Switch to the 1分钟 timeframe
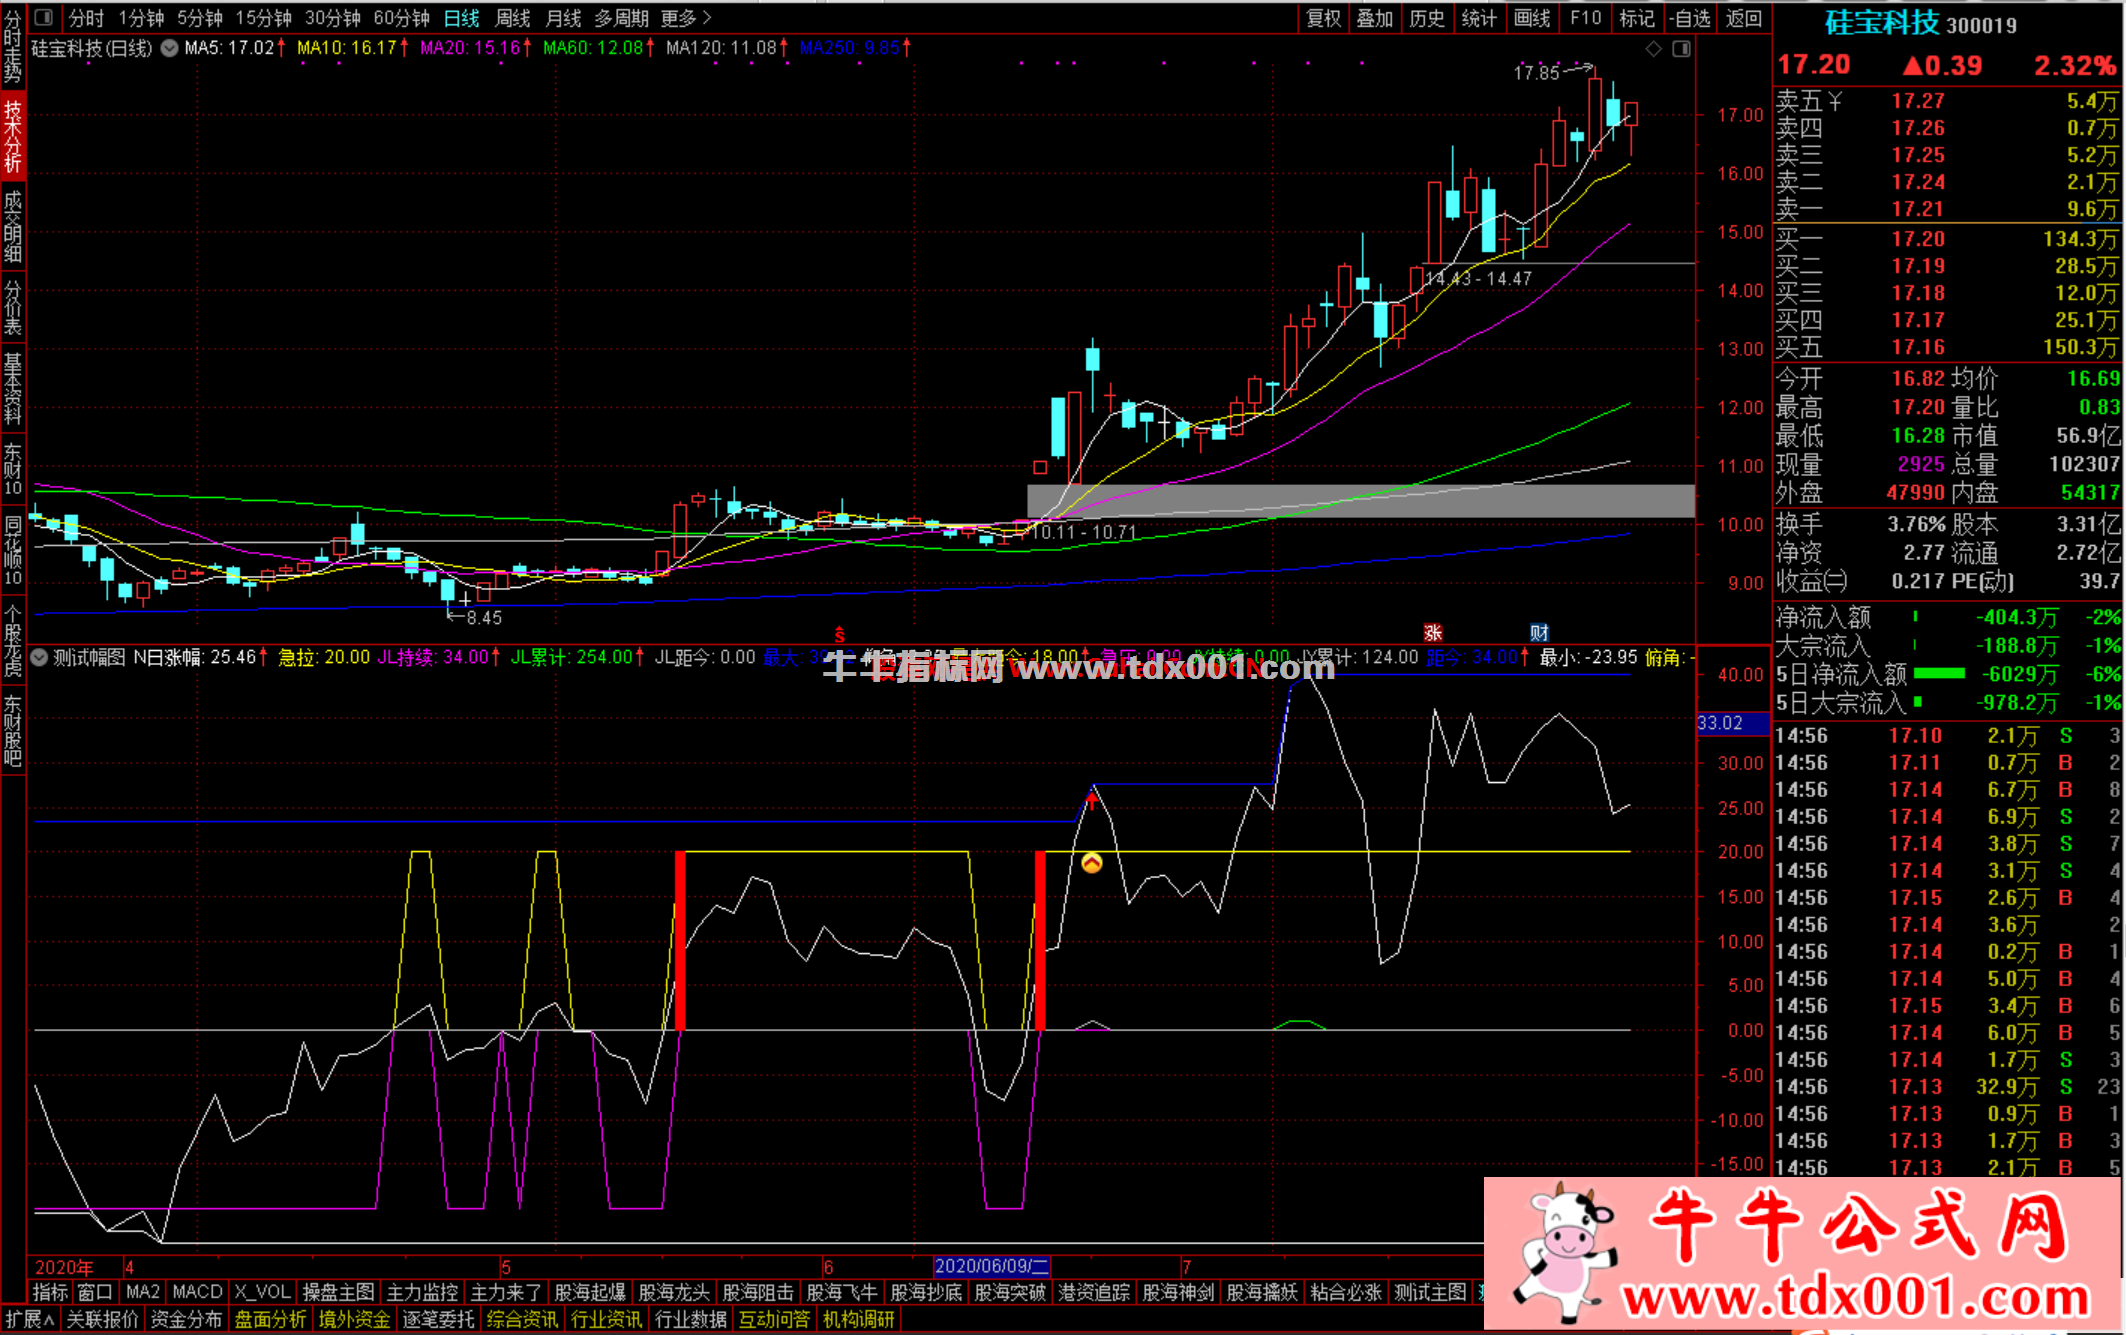Image resolution: width=2126 pixels, height=1335 pixels. pos(141,18)
